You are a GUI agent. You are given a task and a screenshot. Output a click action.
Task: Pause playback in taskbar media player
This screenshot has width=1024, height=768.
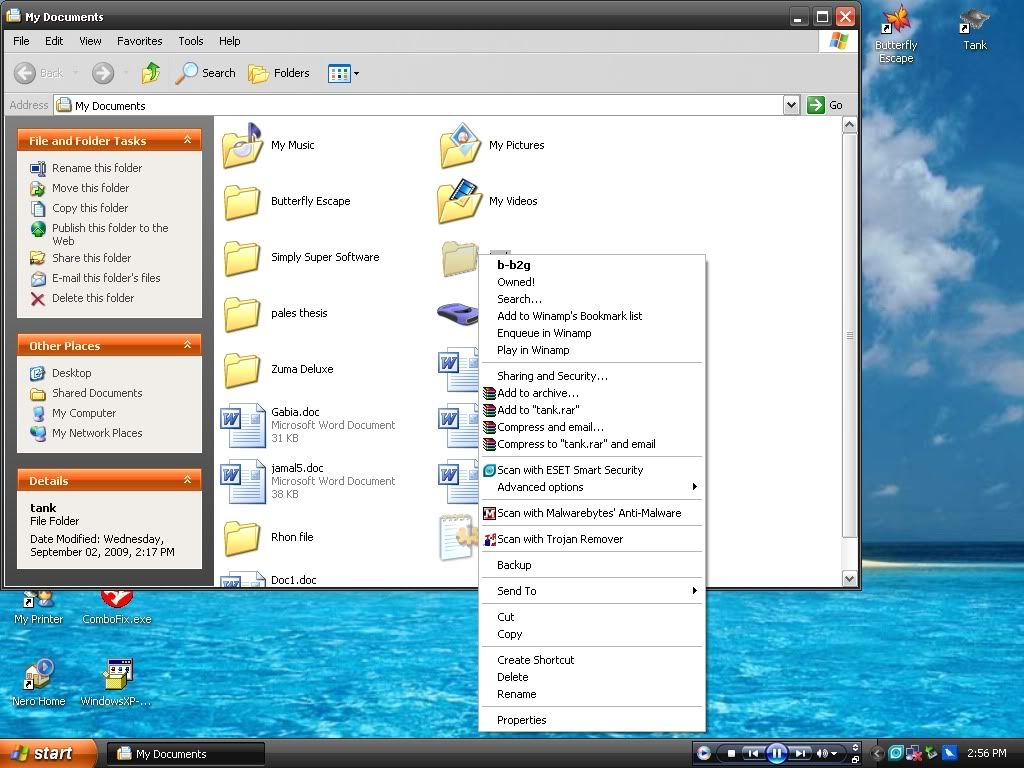(776, 753)
